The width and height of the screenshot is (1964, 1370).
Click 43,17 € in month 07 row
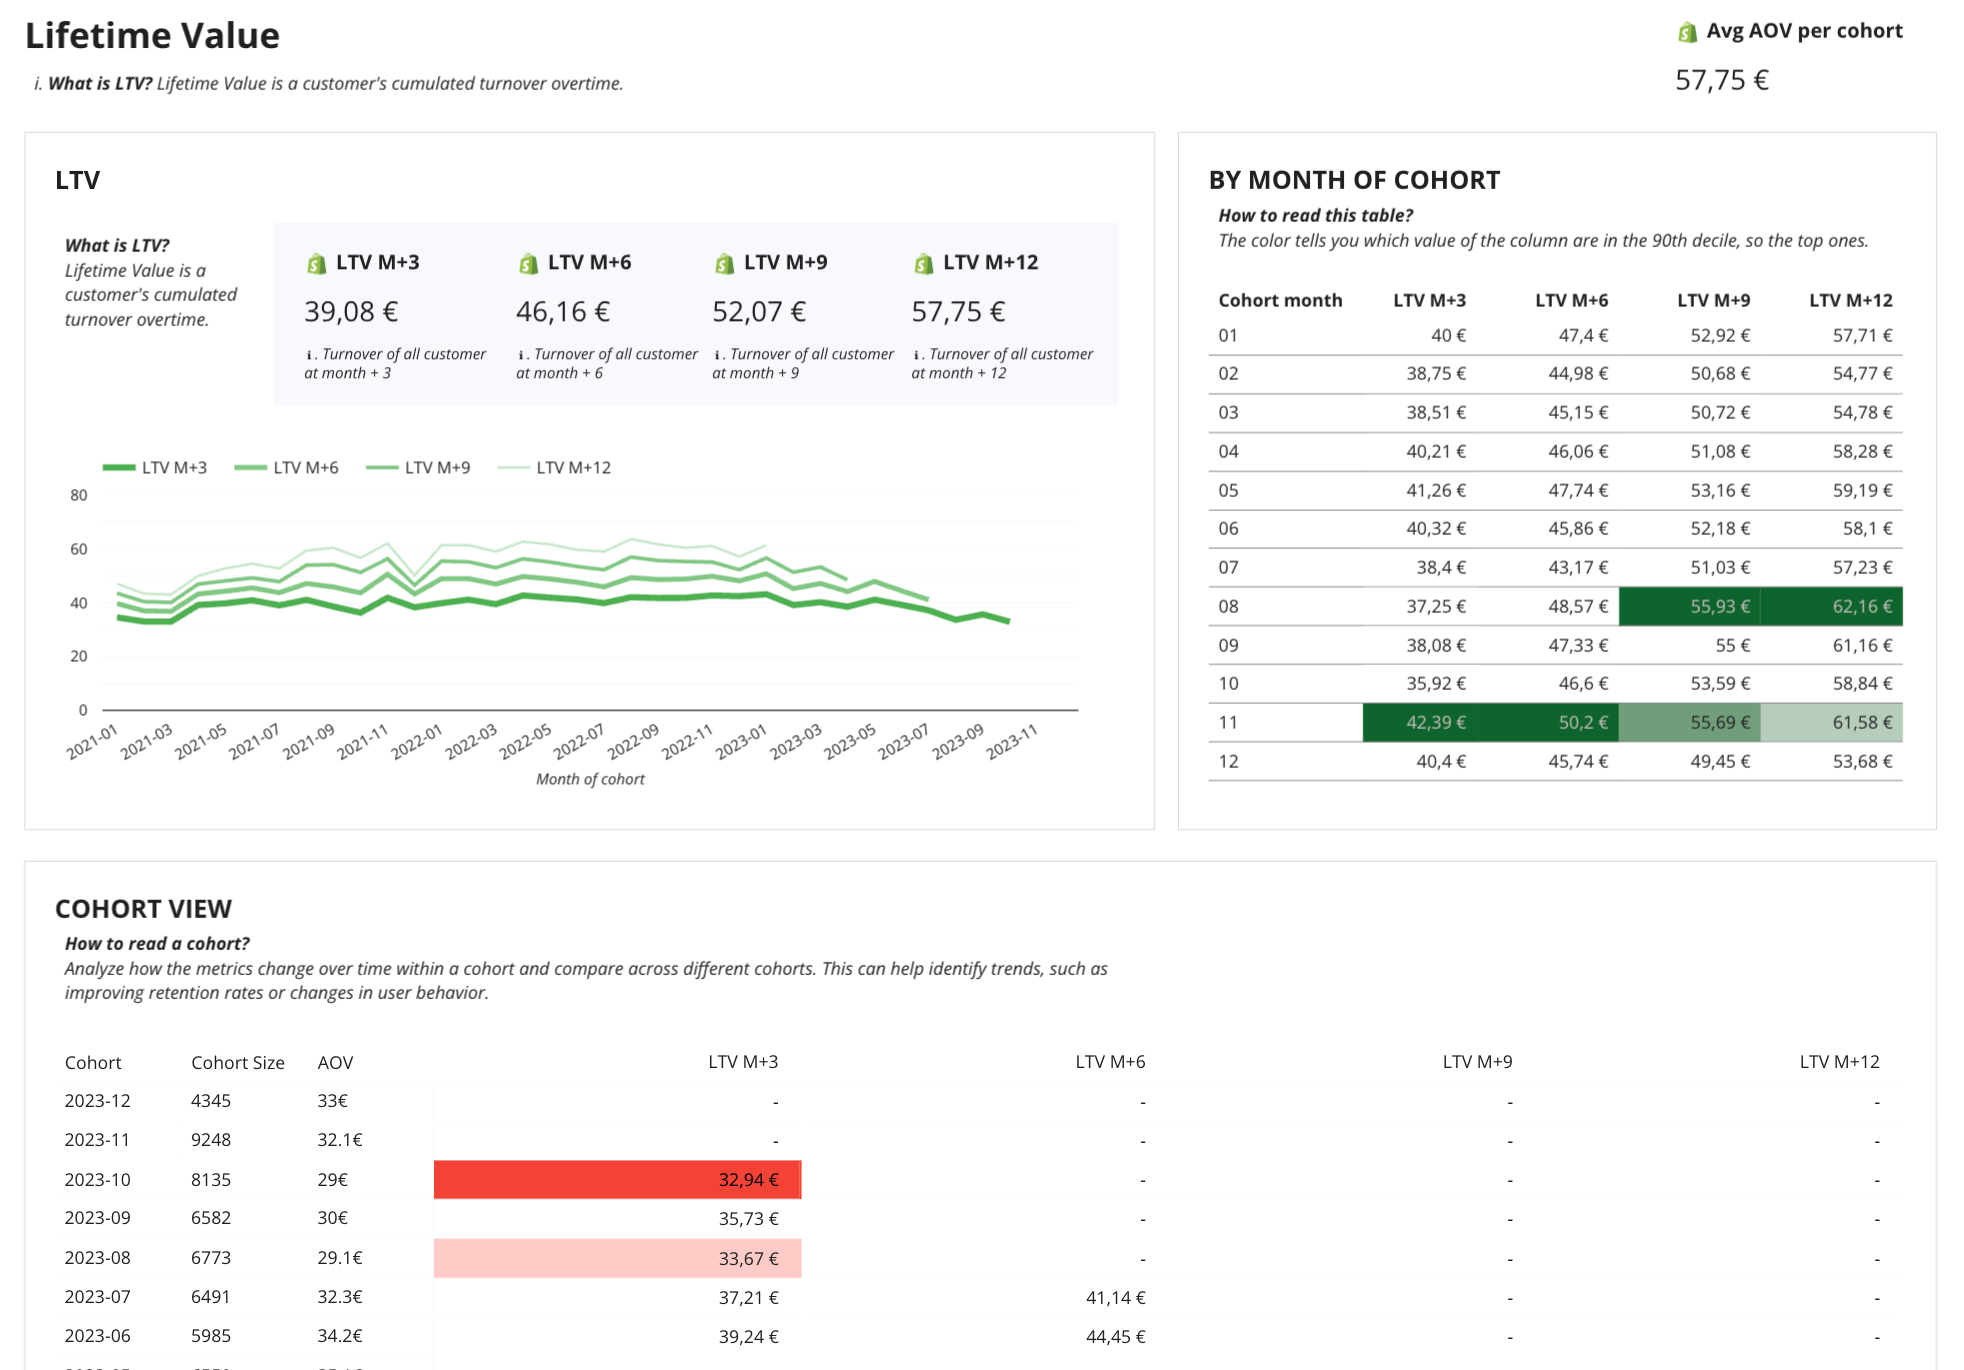1578,568
